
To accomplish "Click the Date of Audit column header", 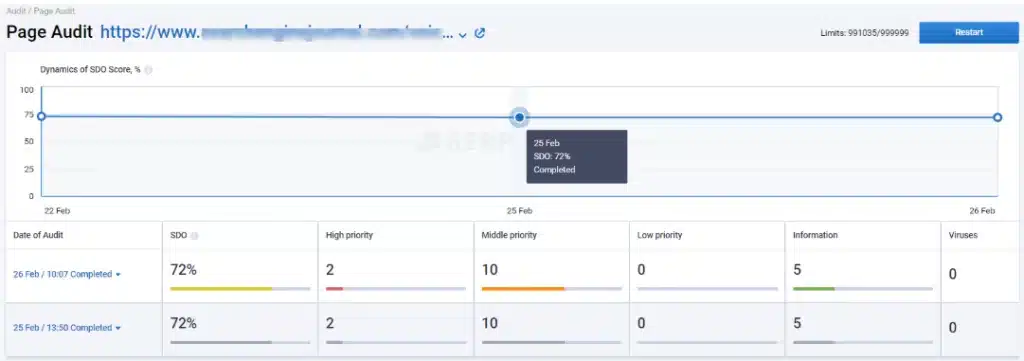I will [x=39, y=235].
